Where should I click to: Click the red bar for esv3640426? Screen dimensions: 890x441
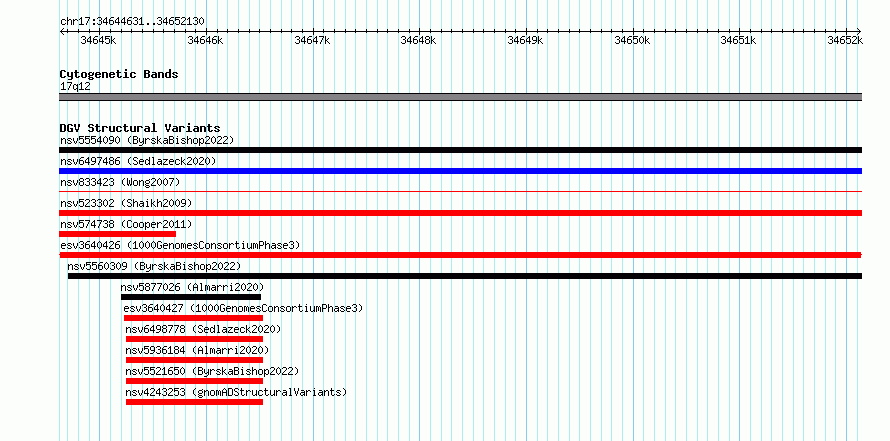(460, 255)
